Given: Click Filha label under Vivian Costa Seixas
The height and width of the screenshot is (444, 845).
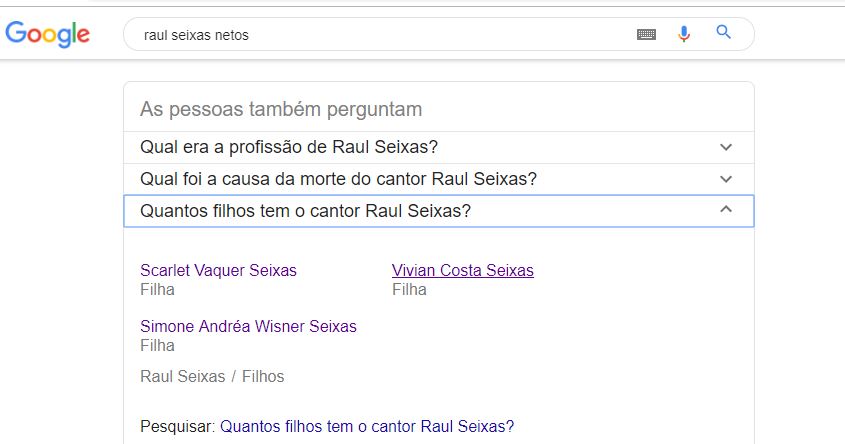Looking at the screenshot, I should coord(409,289).
